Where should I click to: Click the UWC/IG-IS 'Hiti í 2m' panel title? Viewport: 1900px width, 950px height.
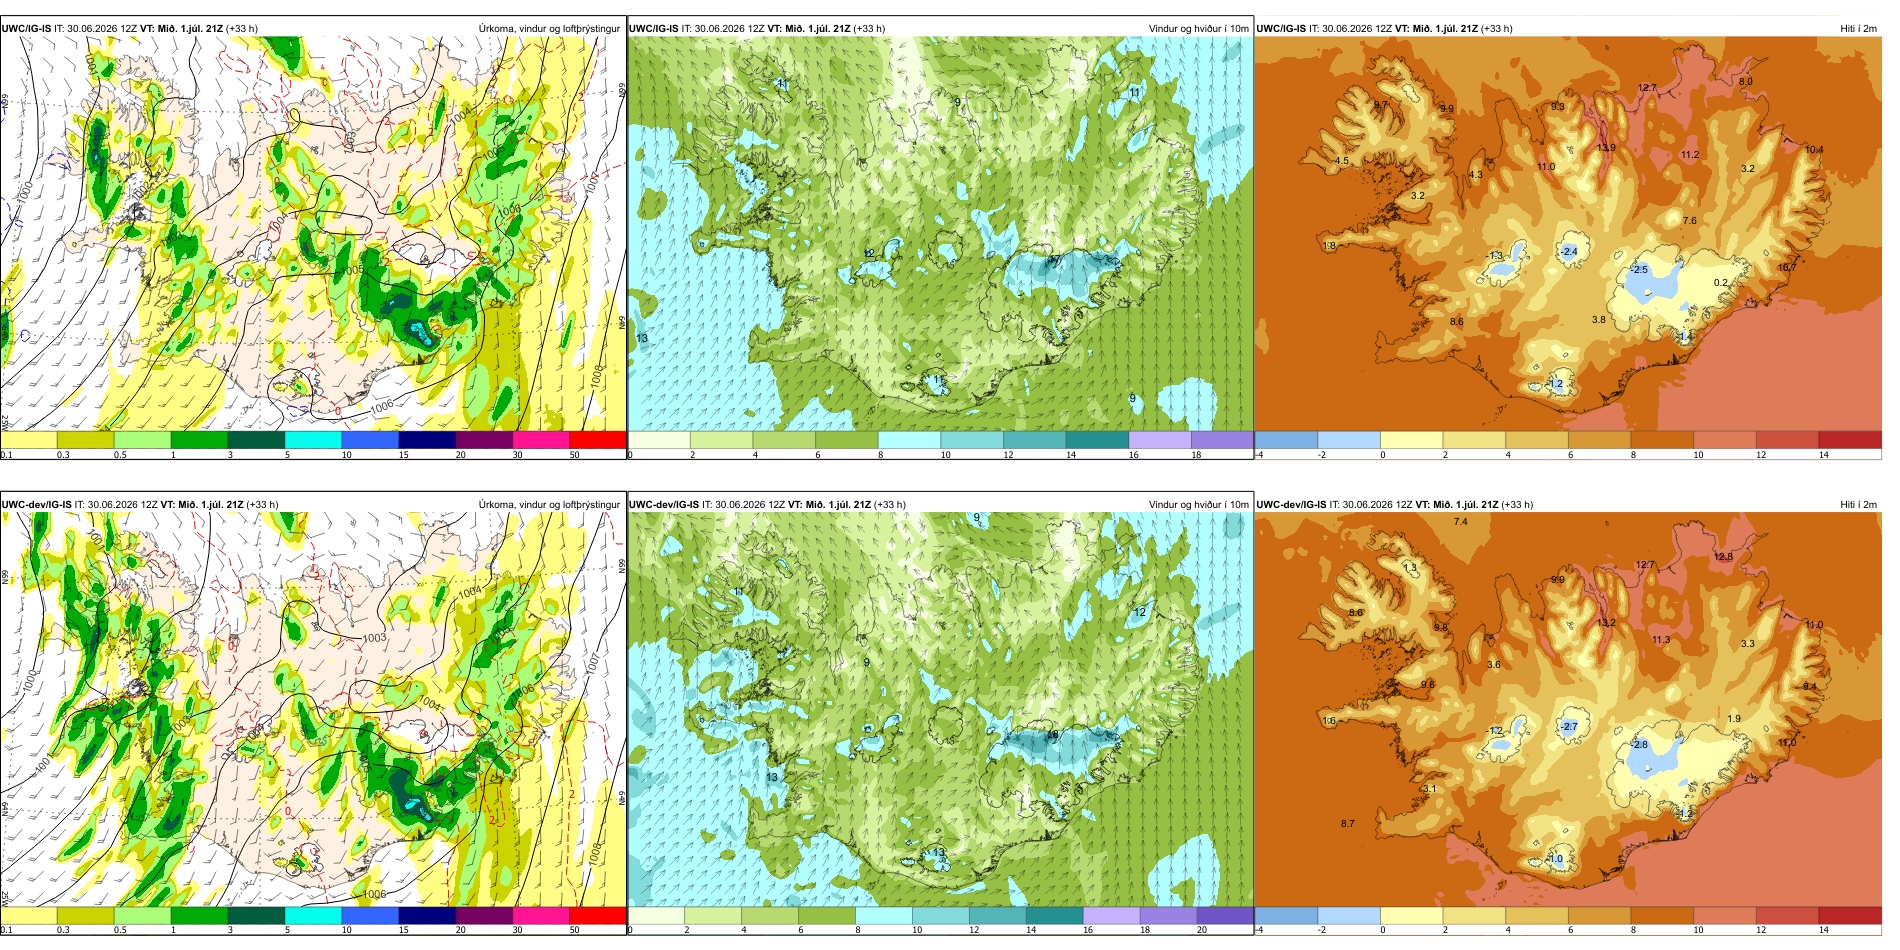[x=1858, y=29]
